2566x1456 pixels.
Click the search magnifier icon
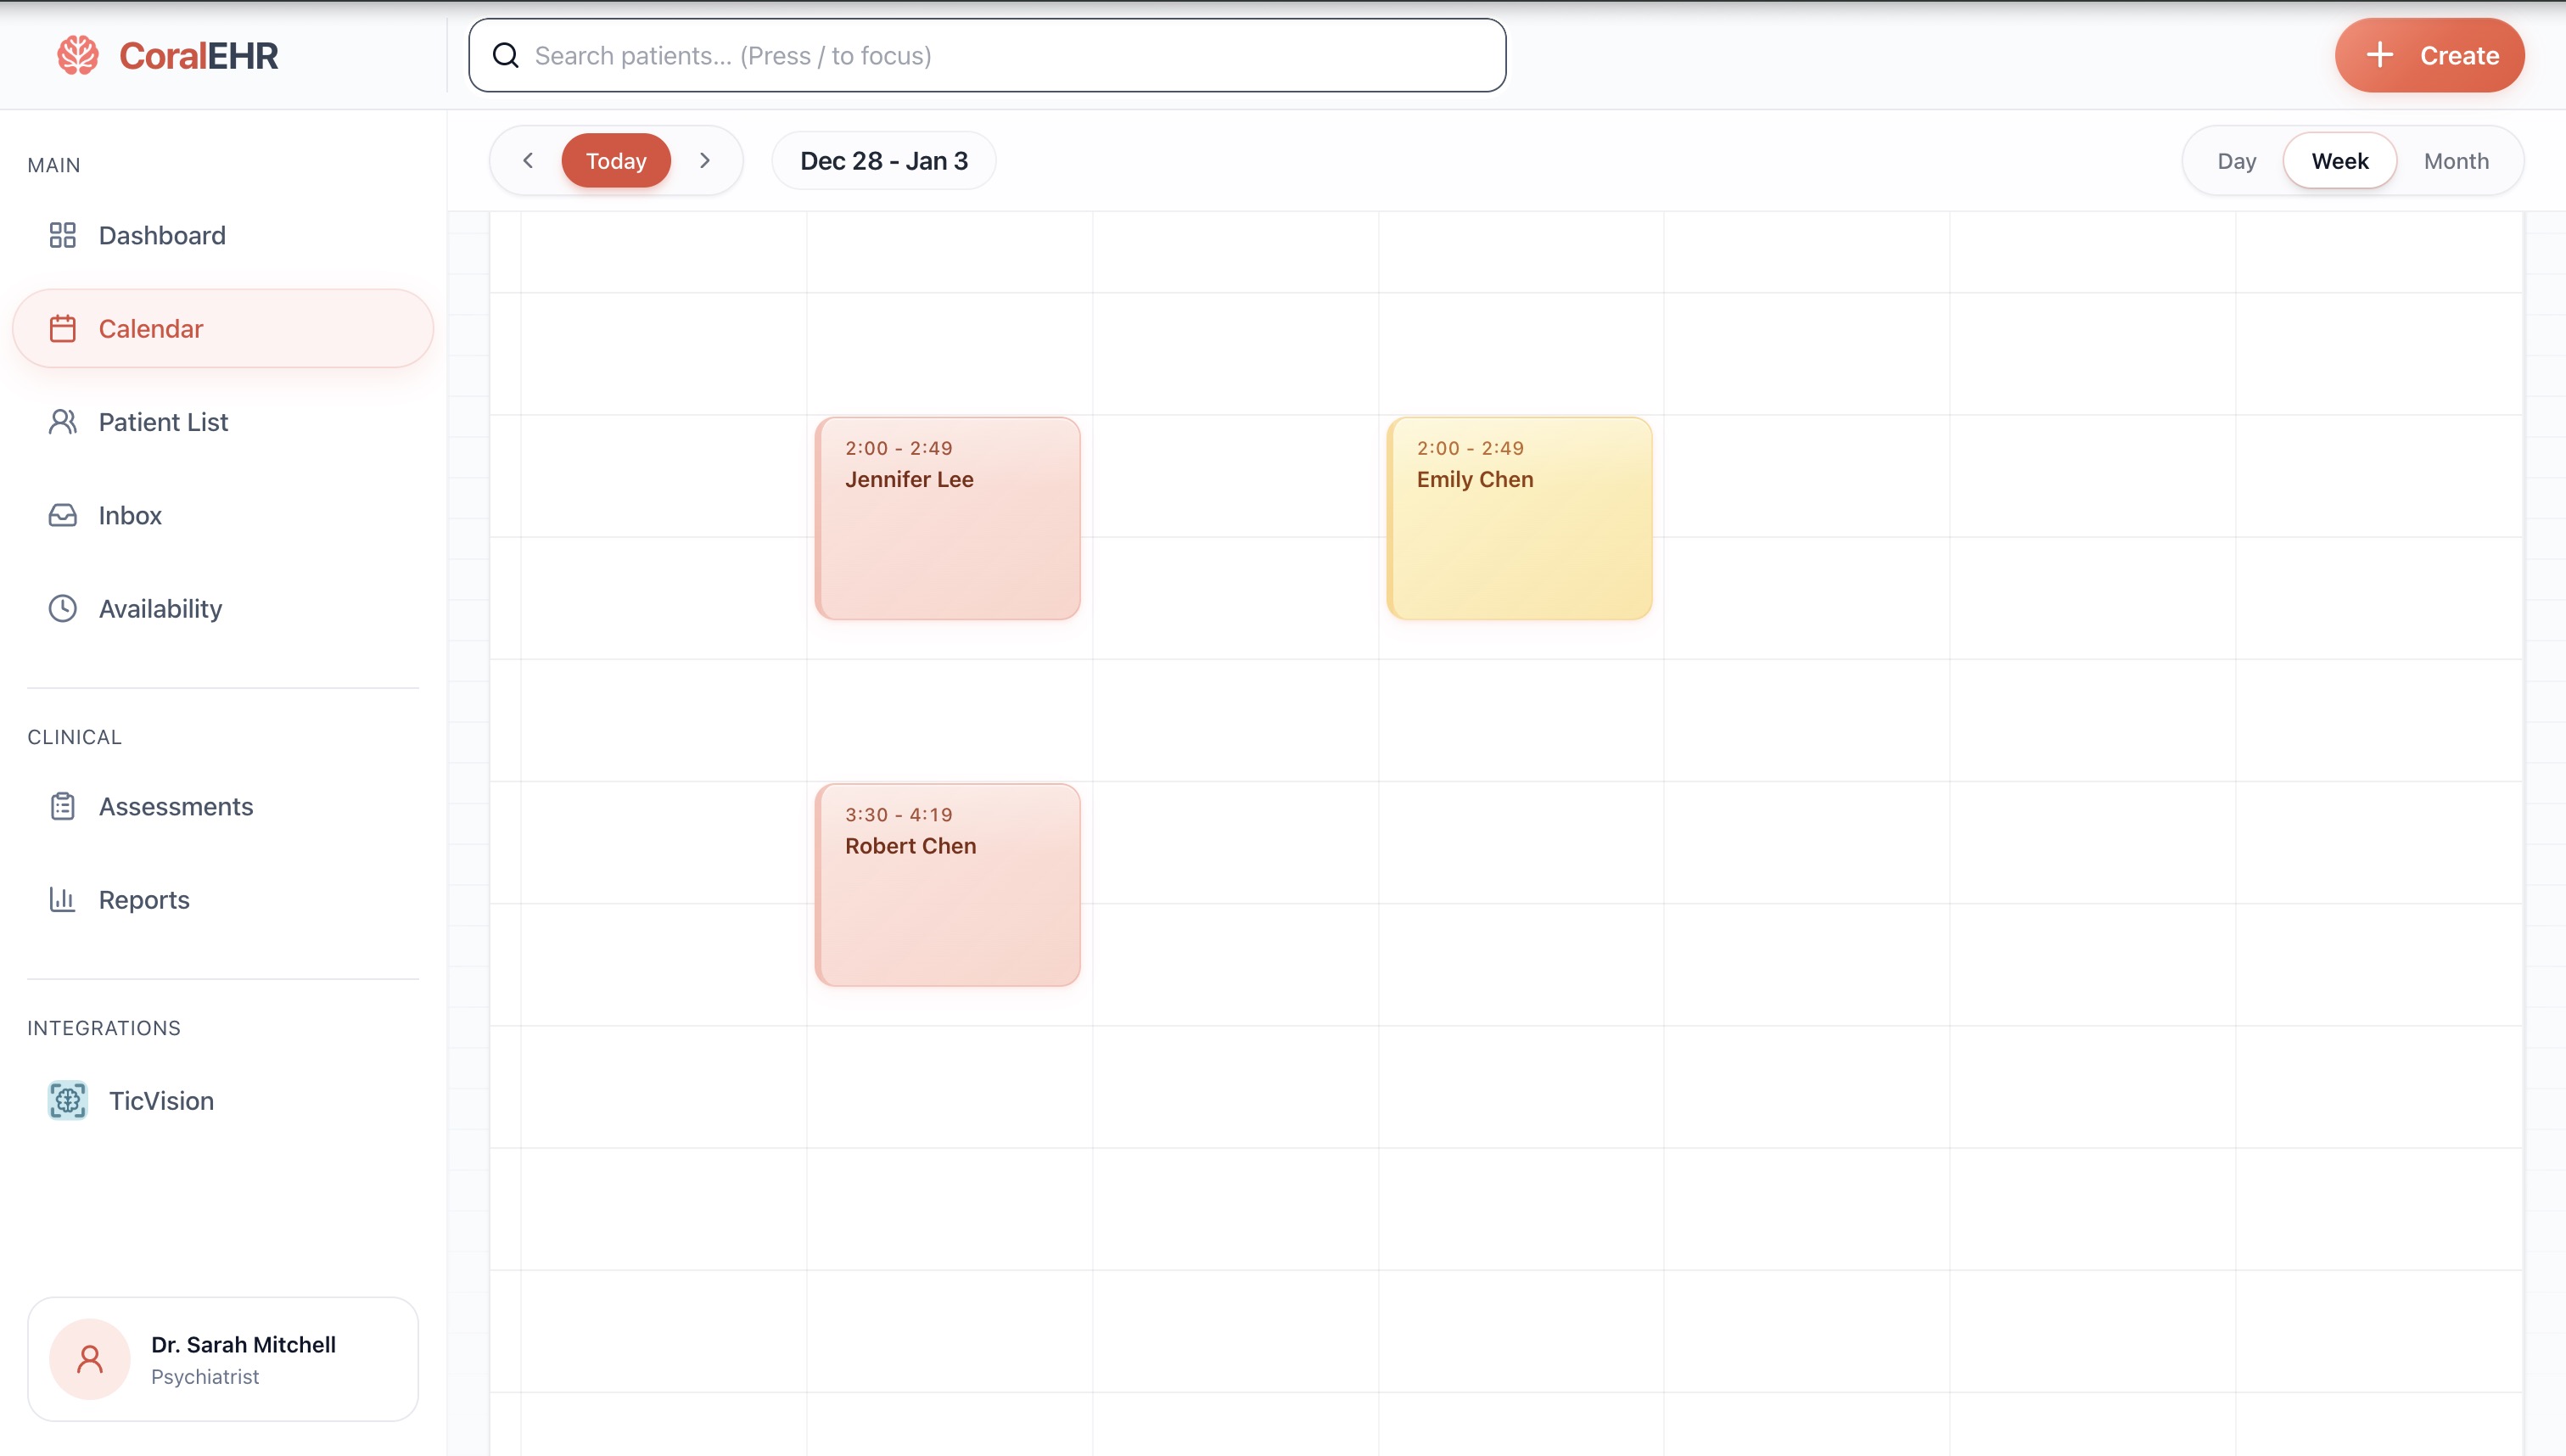pyautogui.click(x=506, y=55)
